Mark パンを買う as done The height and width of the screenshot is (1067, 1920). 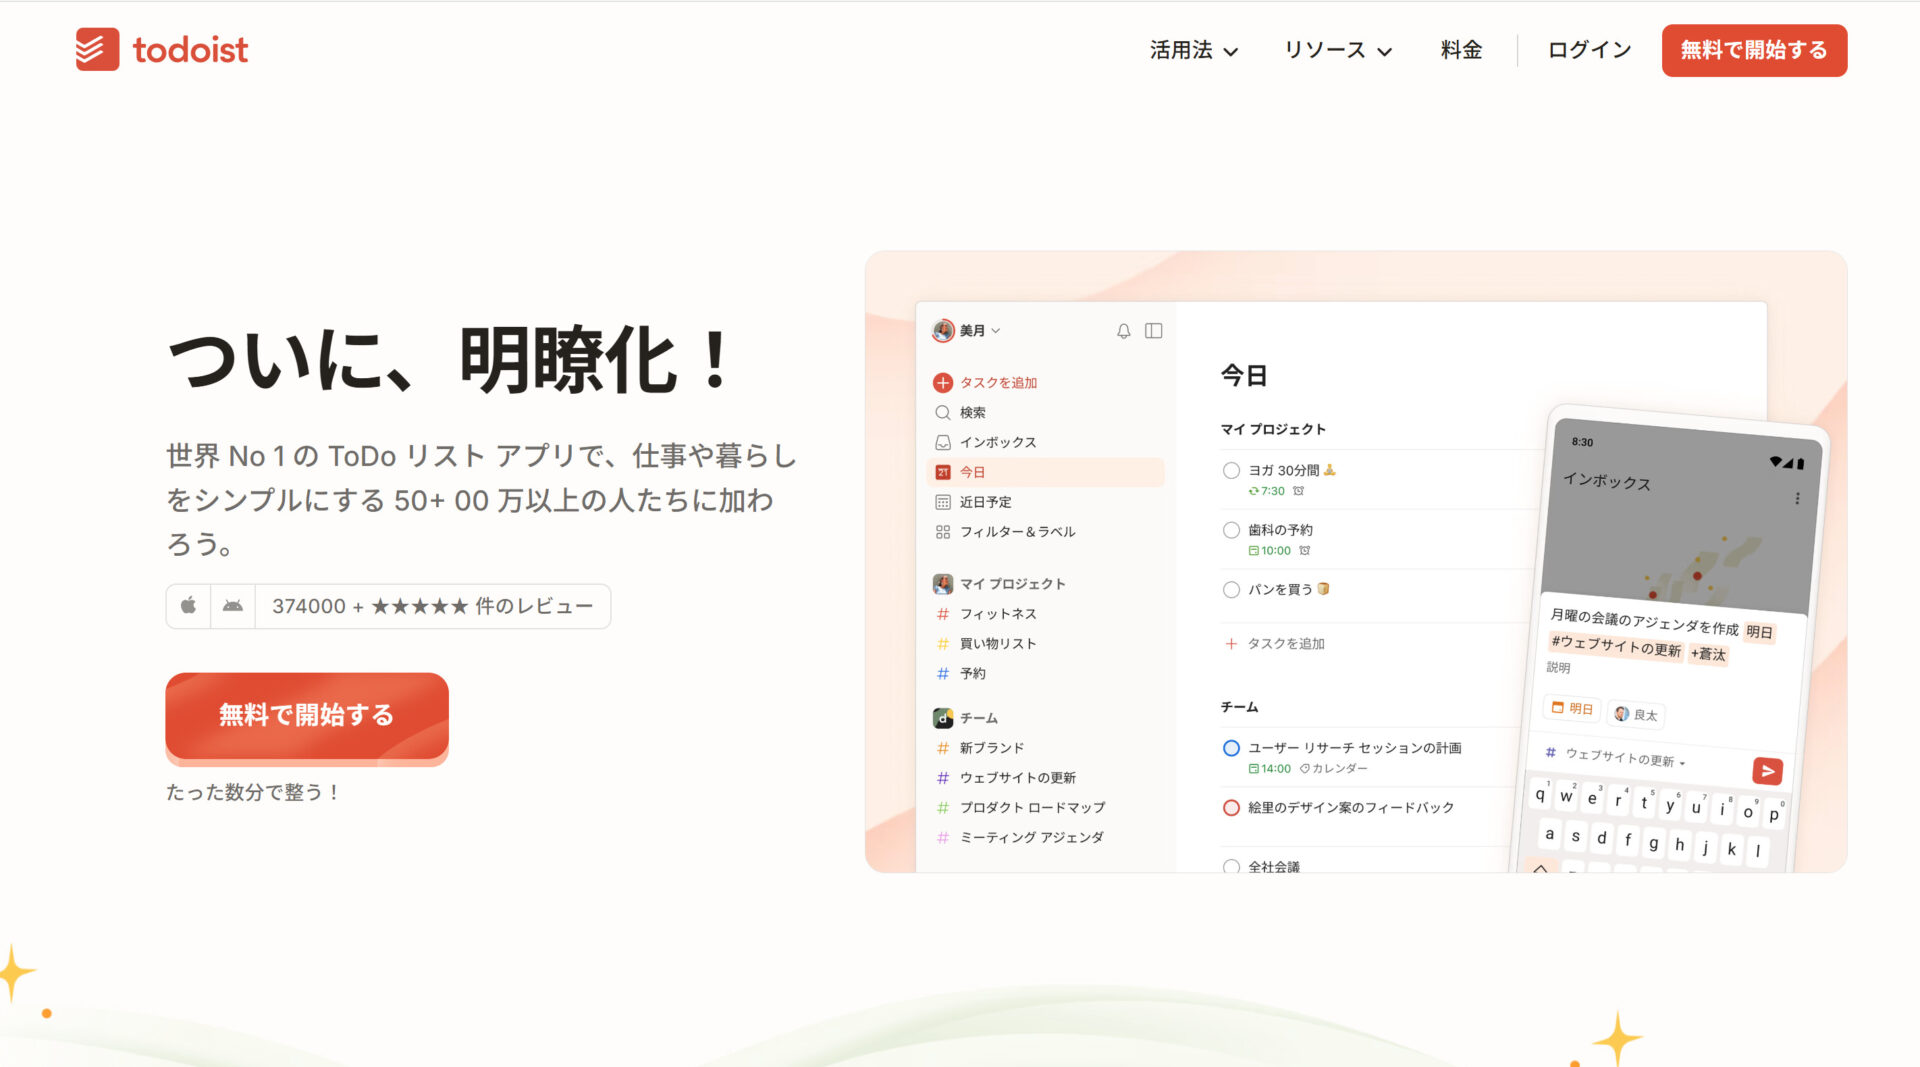pos(1231,589)
